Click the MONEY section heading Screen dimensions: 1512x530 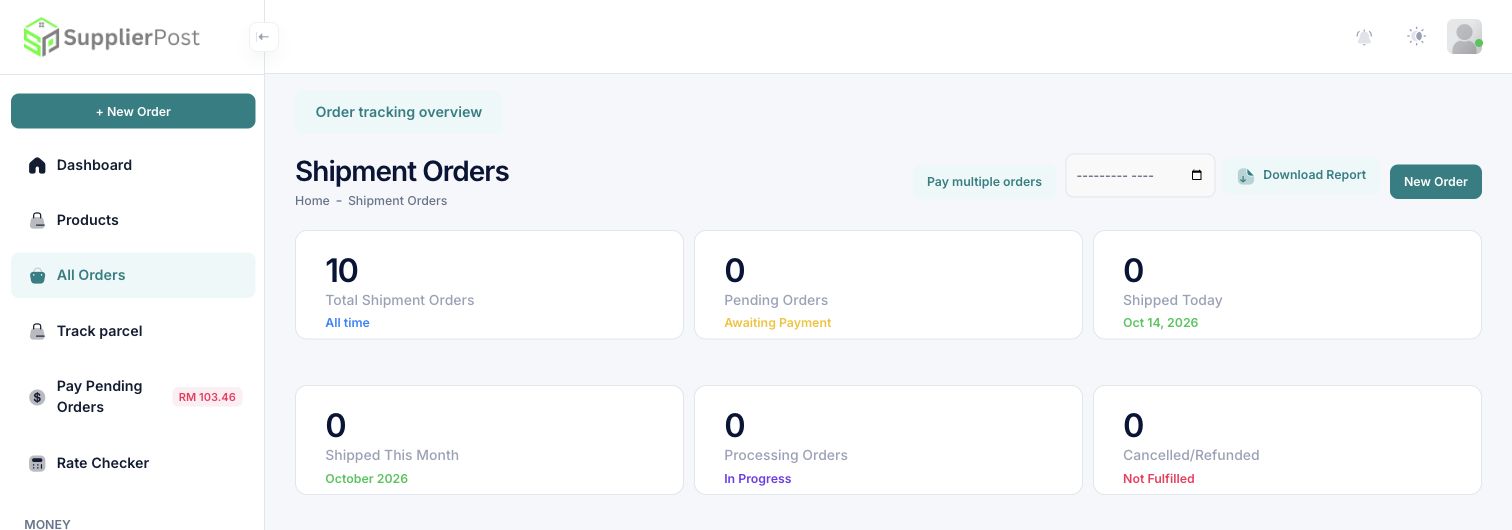click(47, 523)
